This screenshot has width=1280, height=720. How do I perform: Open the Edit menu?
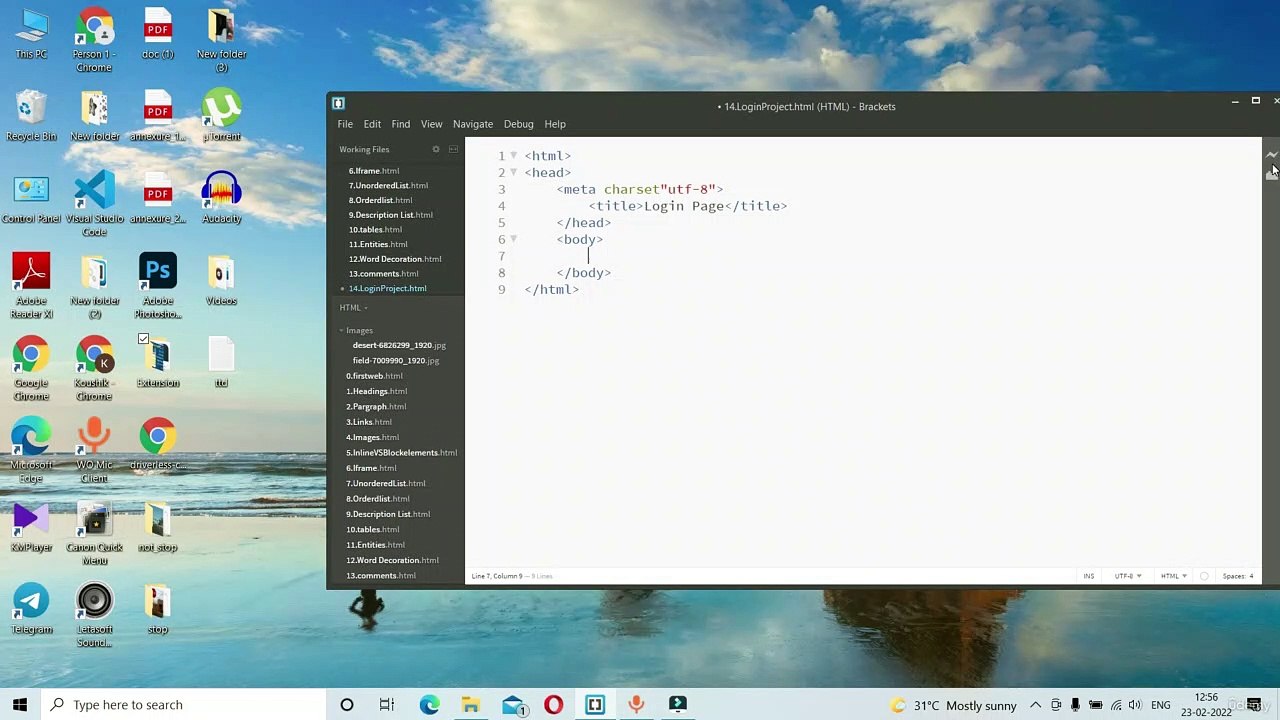coord(372,124)
